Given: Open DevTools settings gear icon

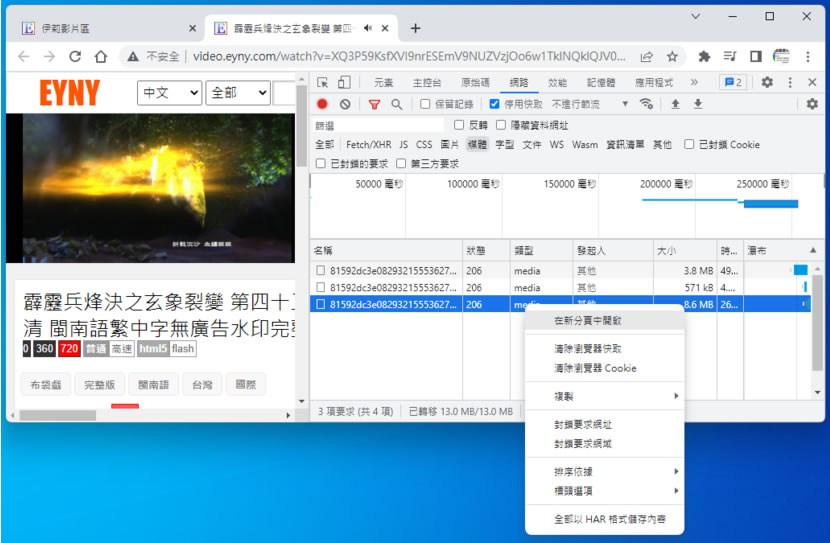Looking at the screenshot, I should (767, 83).
